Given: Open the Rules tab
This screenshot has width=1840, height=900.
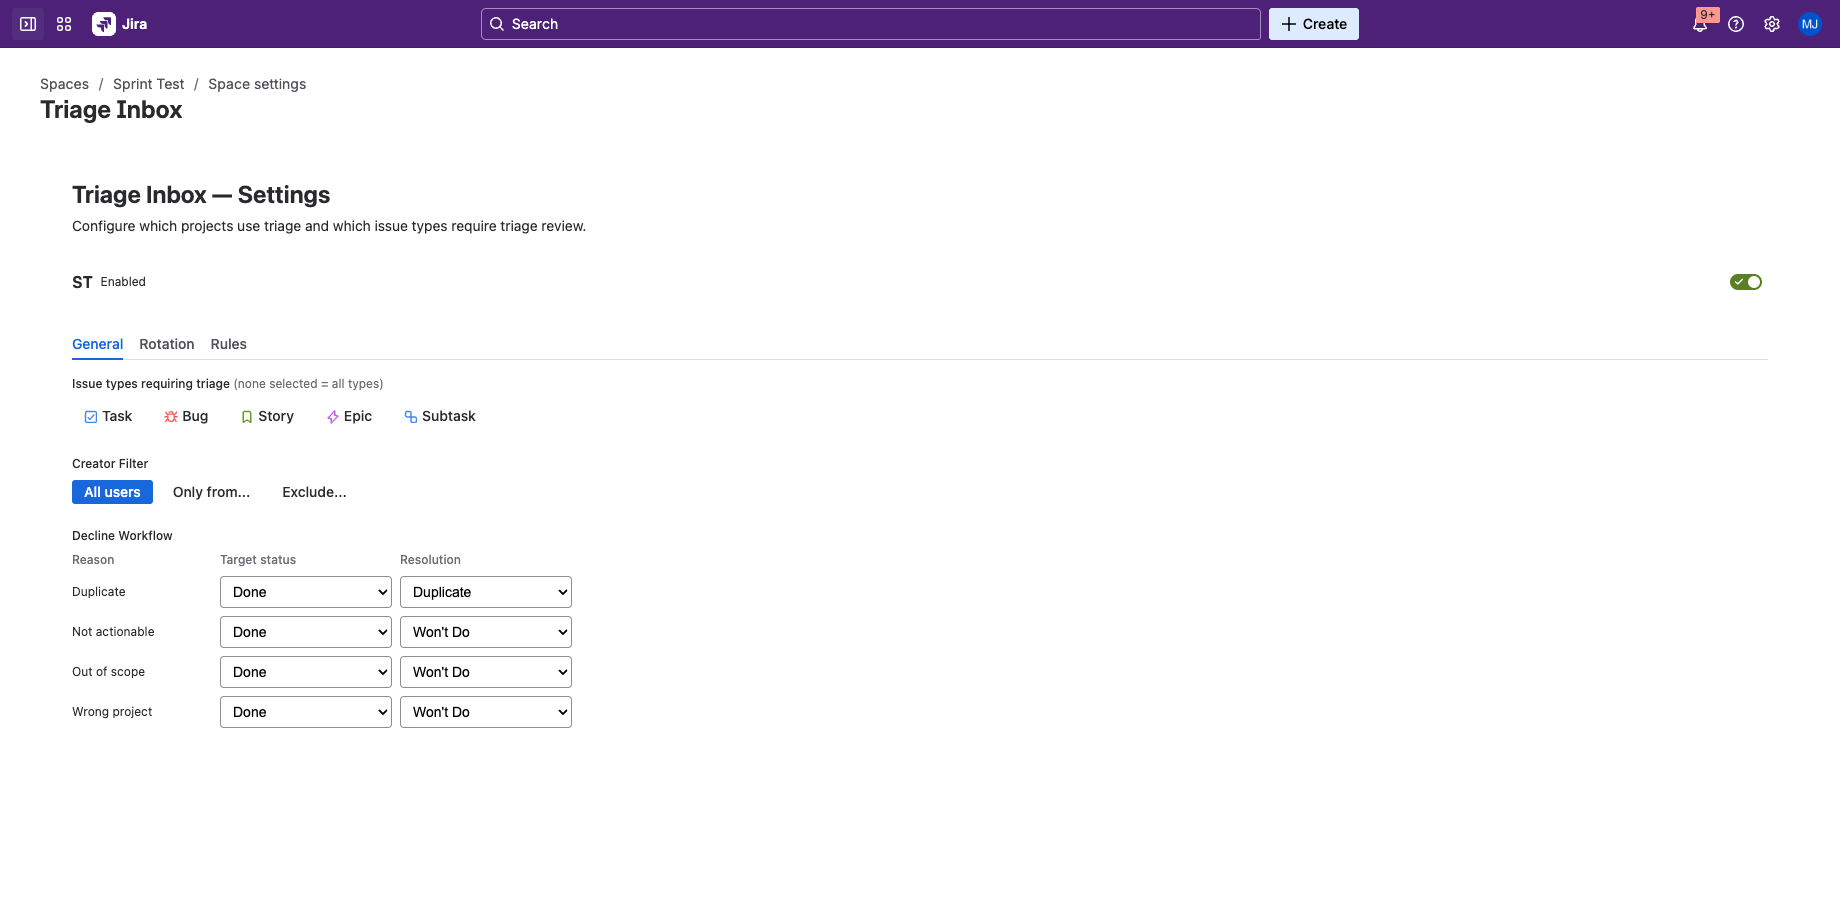Looking at the screenshot, I should point(228,344).
